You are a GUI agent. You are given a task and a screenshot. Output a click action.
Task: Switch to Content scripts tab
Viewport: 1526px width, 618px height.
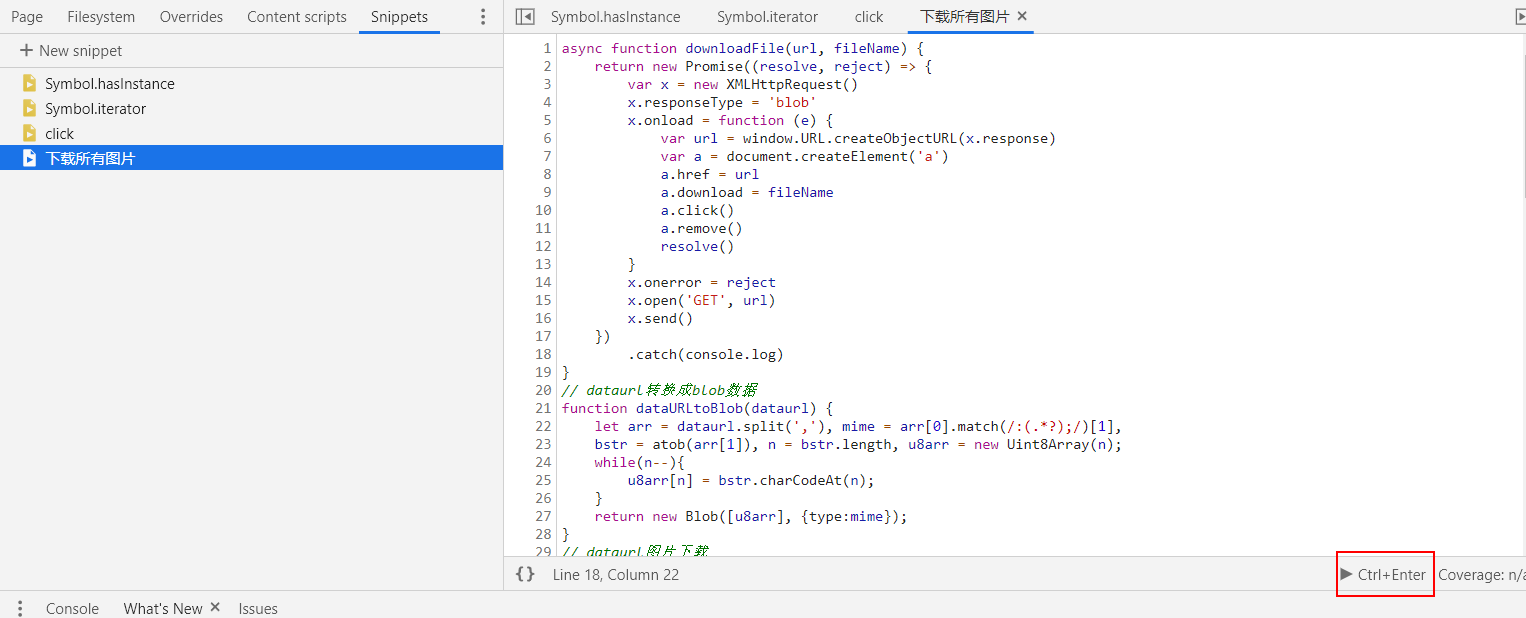[297, 17]
